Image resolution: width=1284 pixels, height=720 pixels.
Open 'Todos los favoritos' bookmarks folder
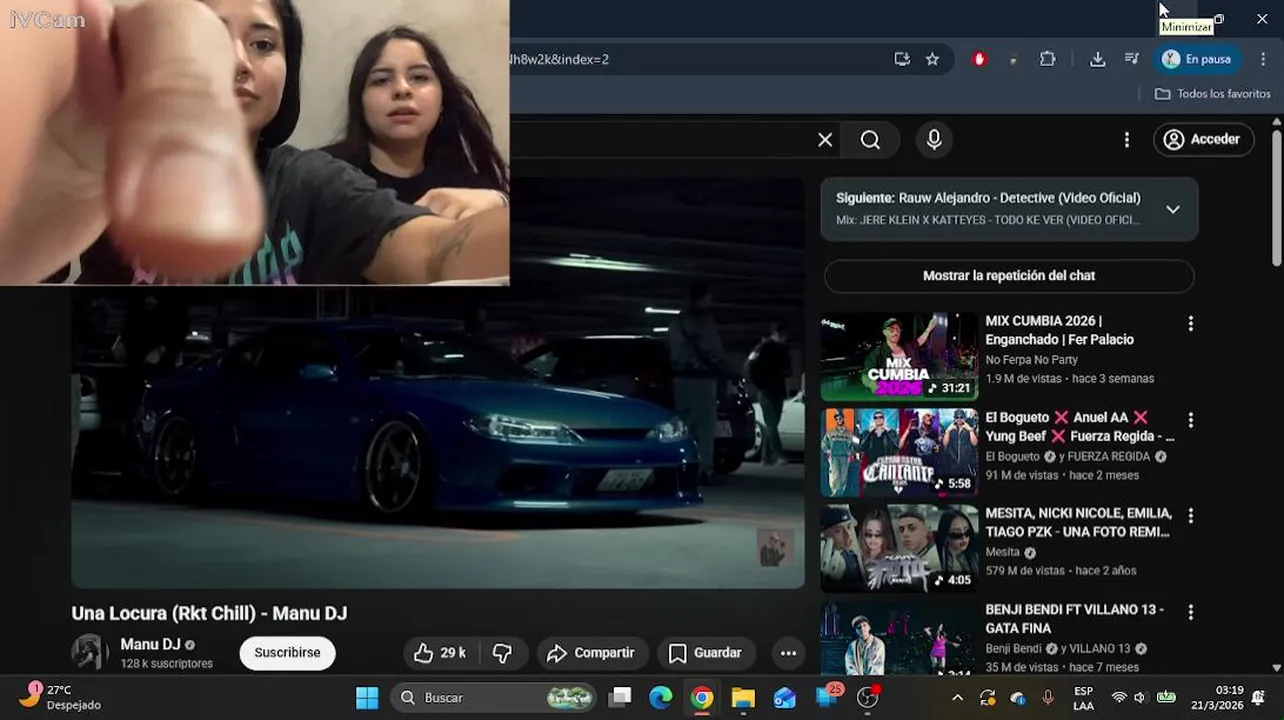[1212, 93]
